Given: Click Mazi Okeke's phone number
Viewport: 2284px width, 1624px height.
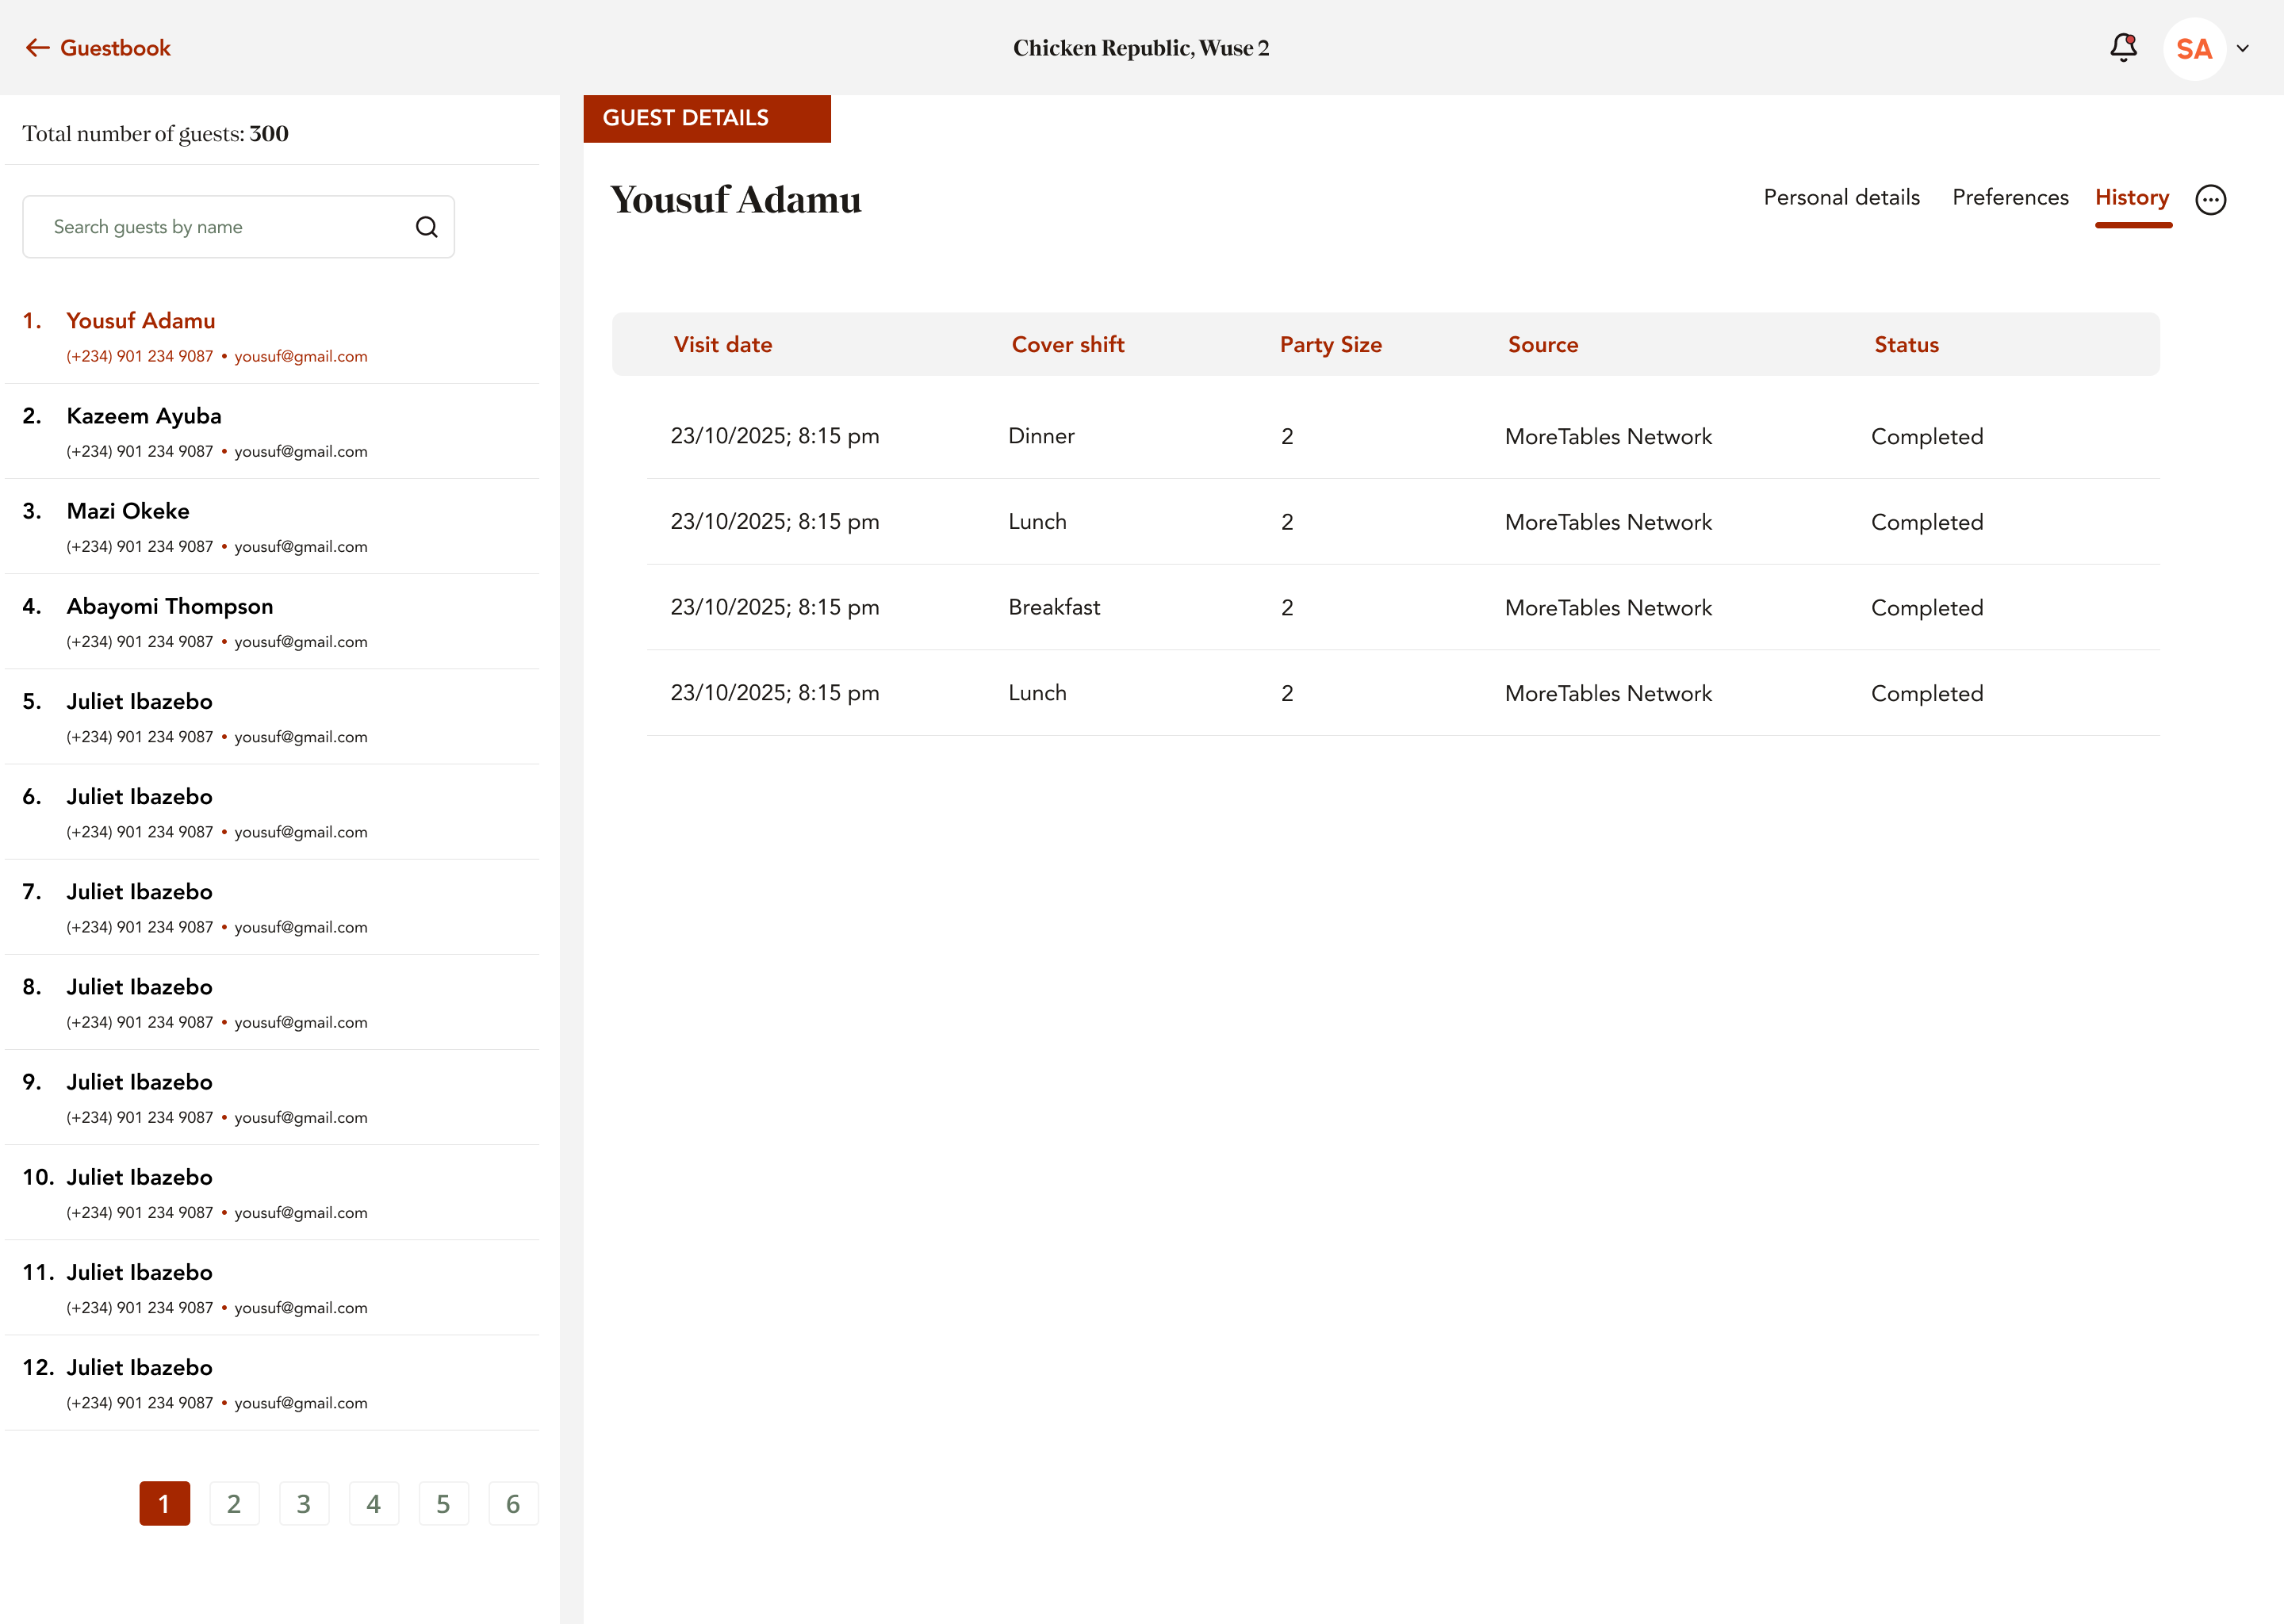Looking at the screenshot, I should click(x=140, y=547).
